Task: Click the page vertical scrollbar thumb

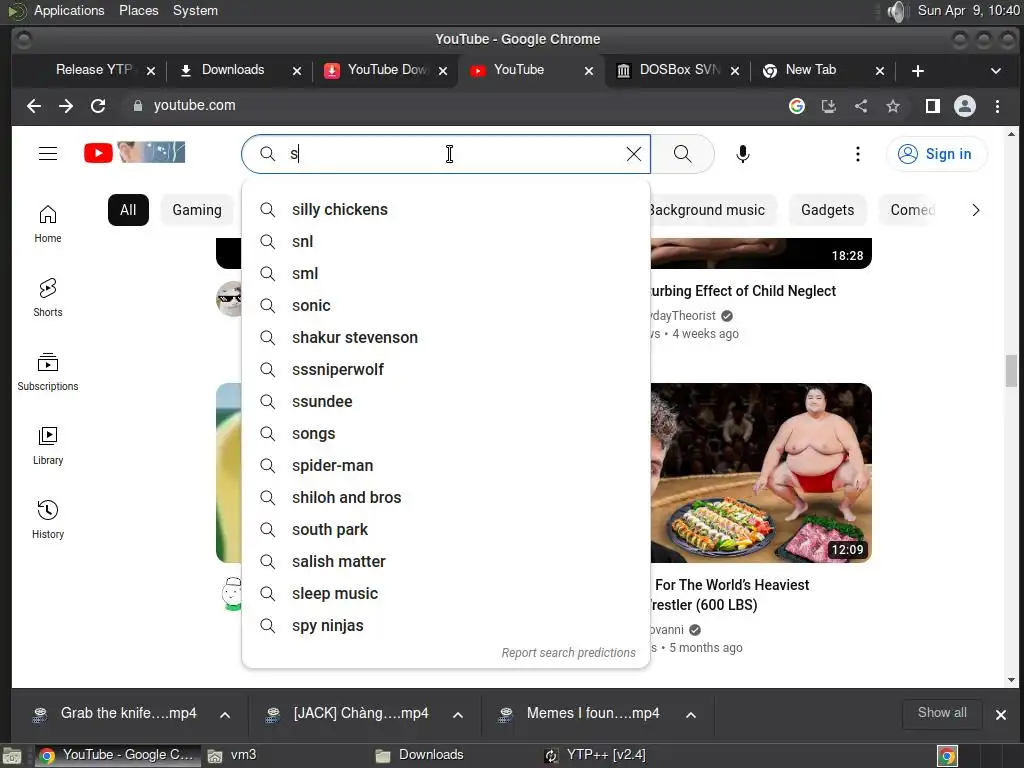Action: click(x=1011, y=371)
